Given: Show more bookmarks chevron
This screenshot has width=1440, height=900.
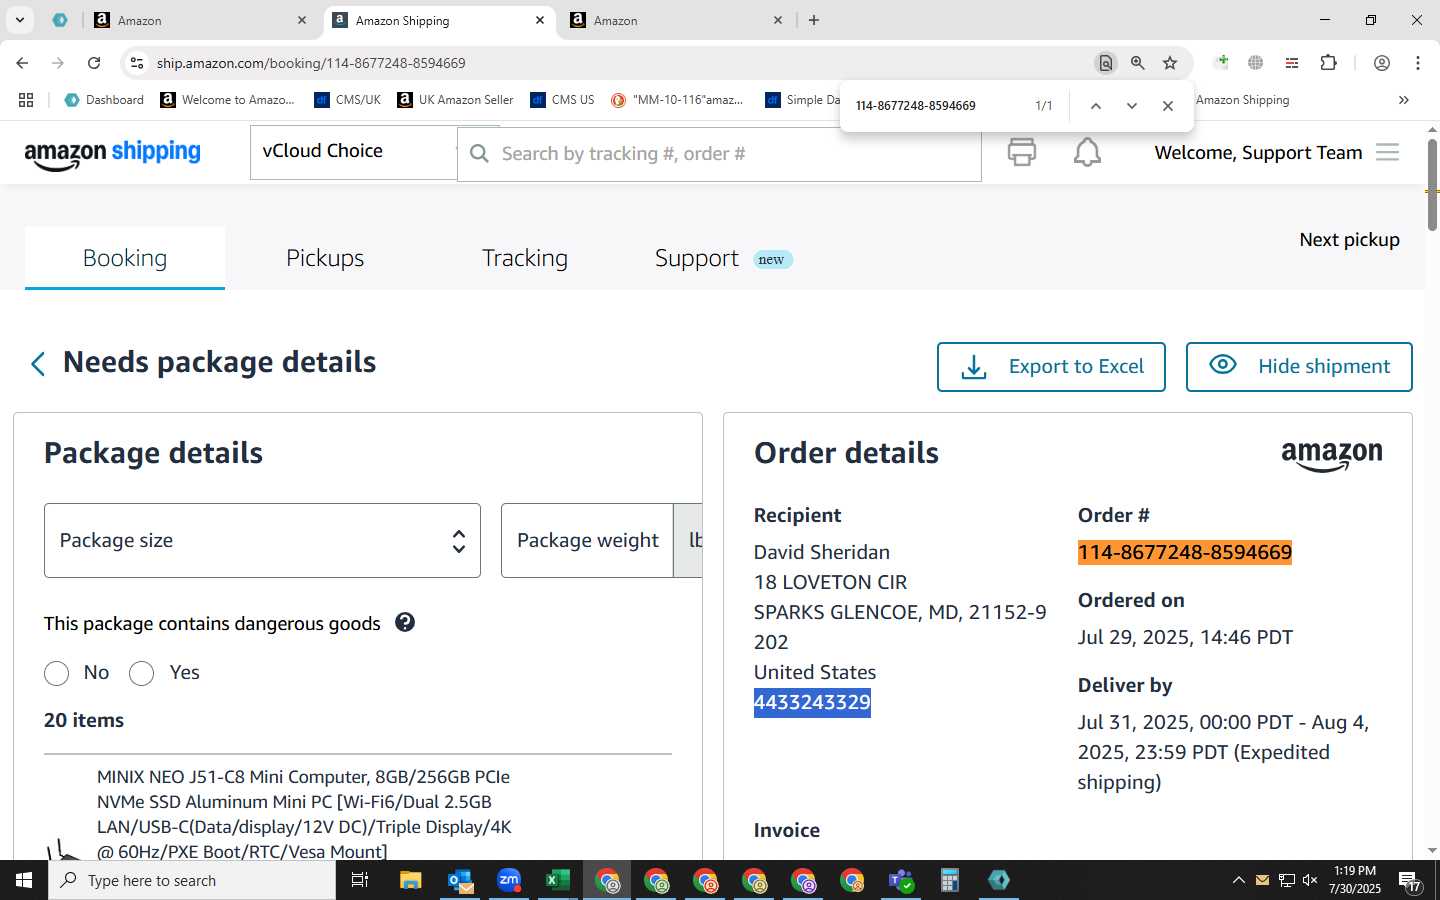Looking at the screenshot, I should (x=1404, y=100).
